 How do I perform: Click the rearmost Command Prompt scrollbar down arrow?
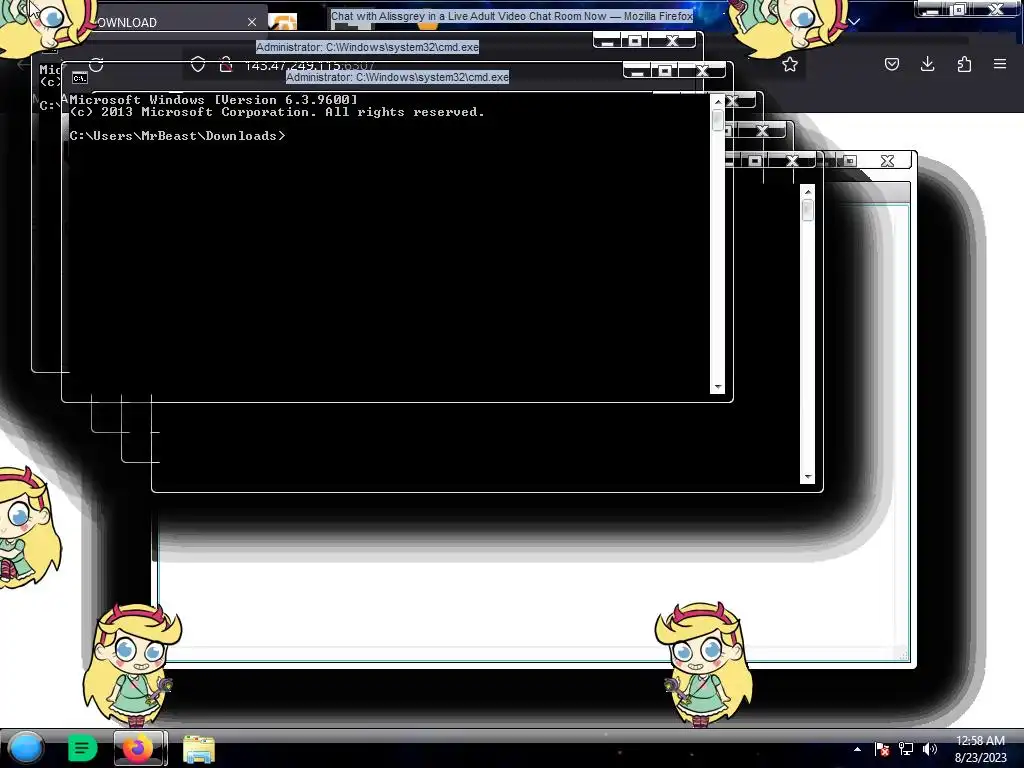808,477
